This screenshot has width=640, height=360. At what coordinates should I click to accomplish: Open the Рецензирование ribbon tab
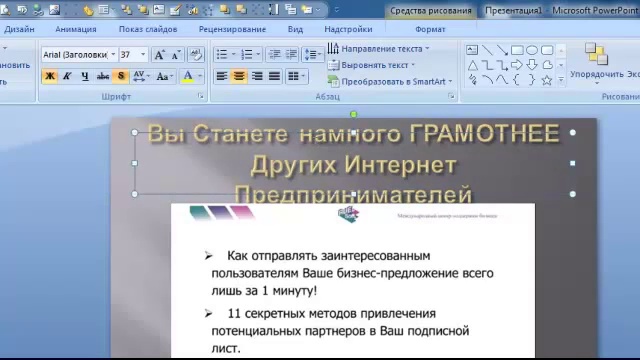[232, 29]
